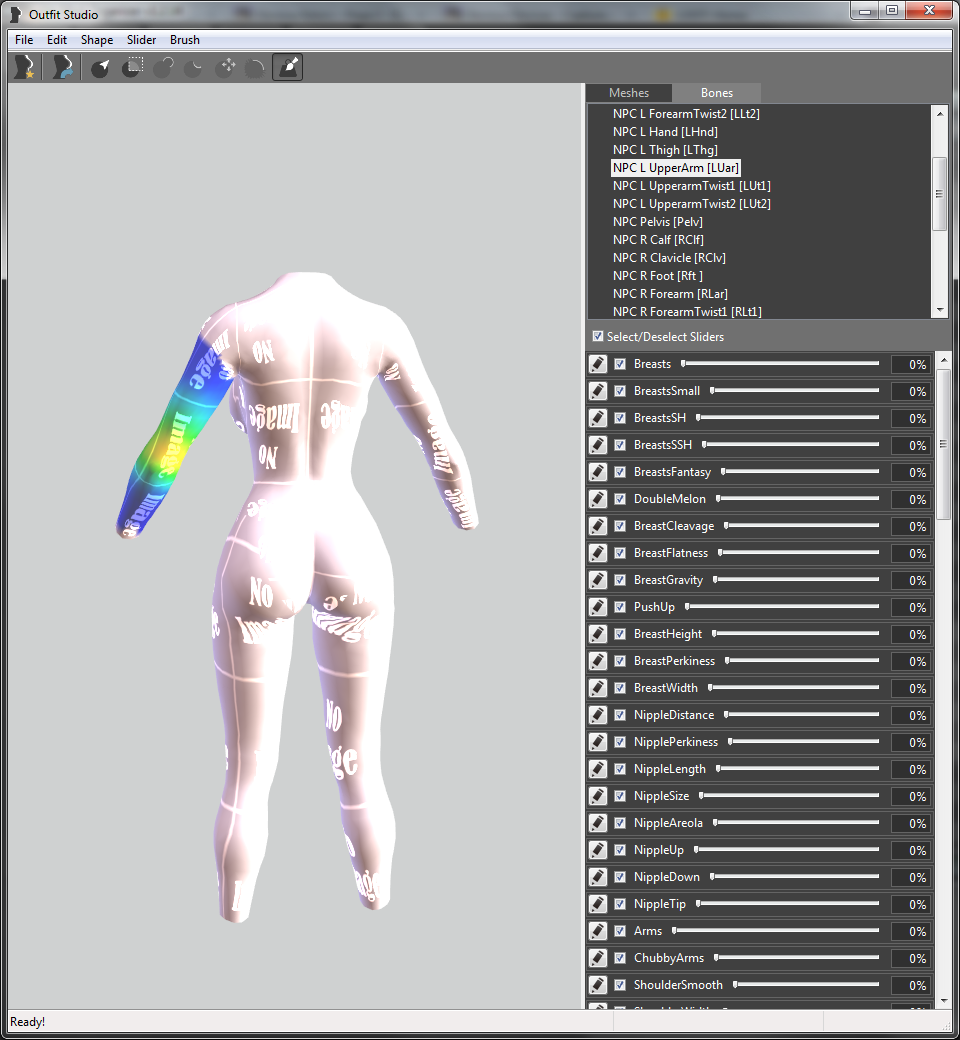Screen dimensions: 960x1040
Task: Click edit pencil icon for BreastsSH slider
Action: (598, 418)
